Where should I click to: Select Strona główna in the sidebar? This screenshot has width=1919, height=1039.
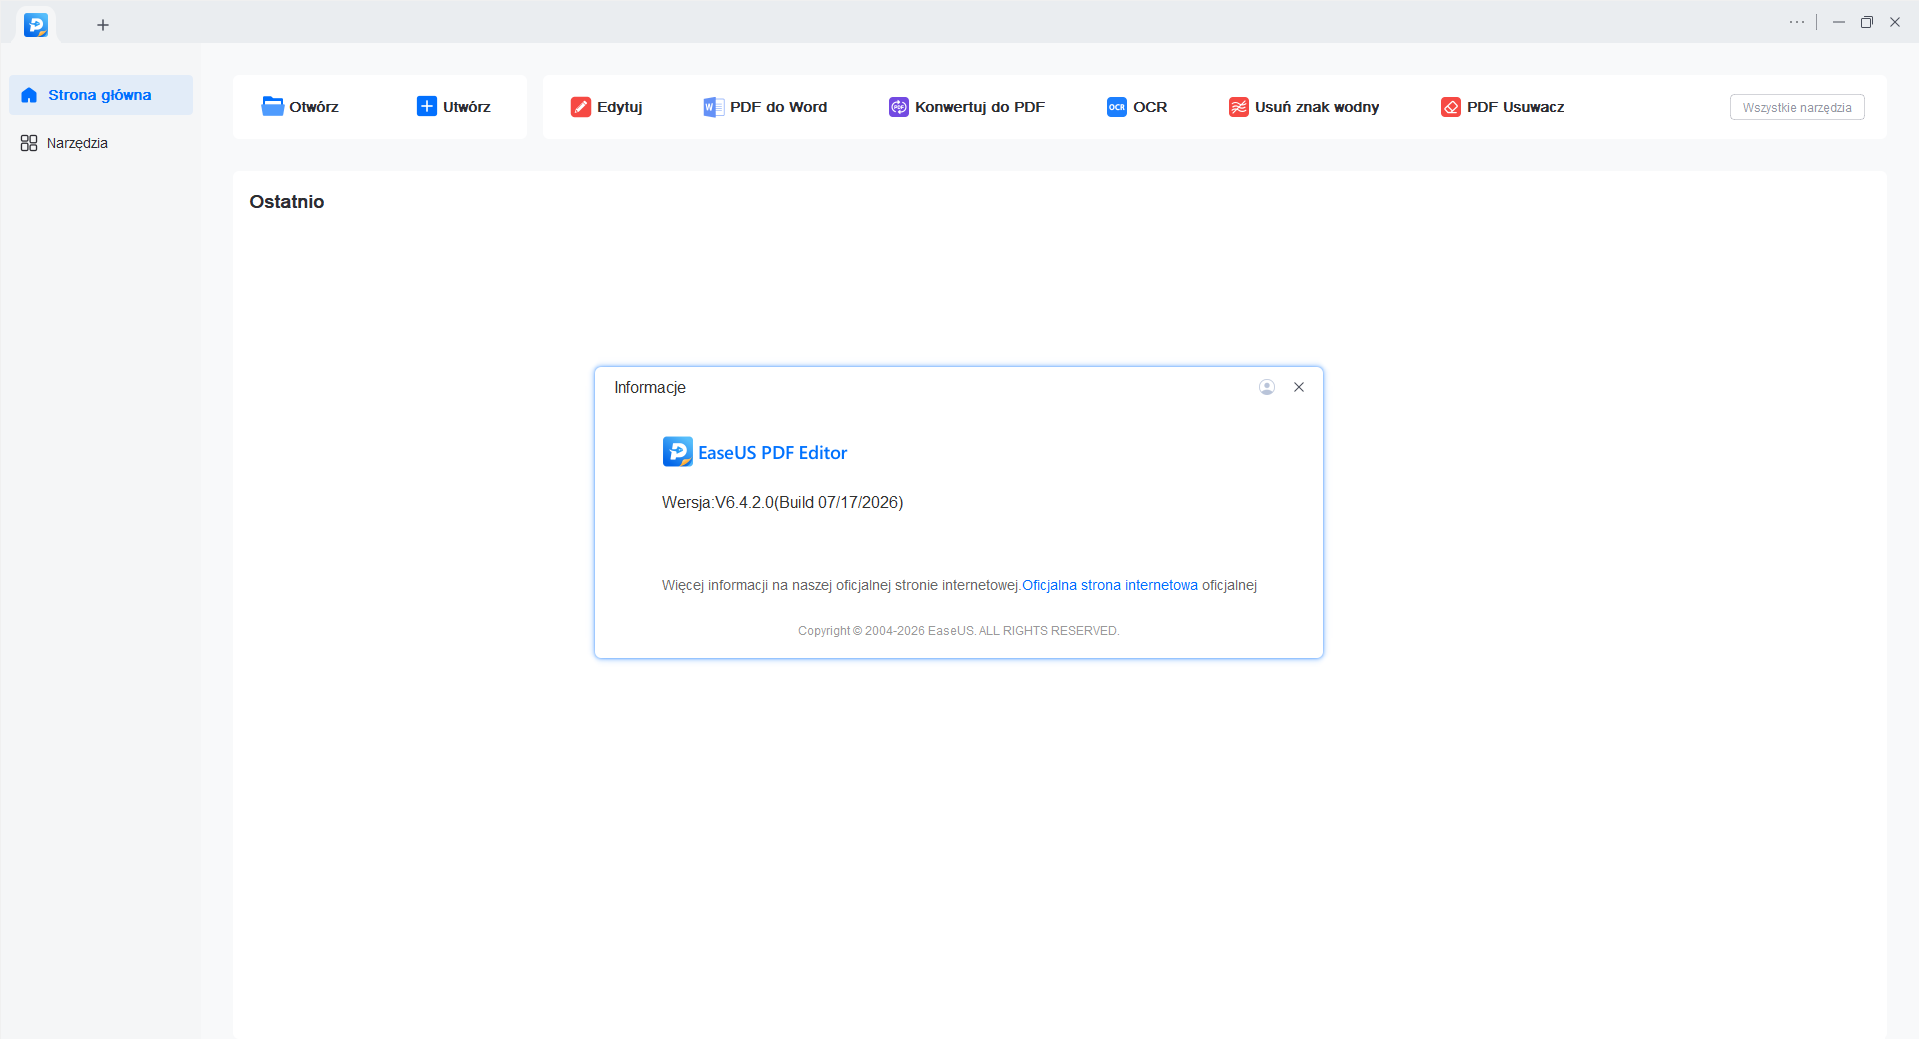[101, 95]
